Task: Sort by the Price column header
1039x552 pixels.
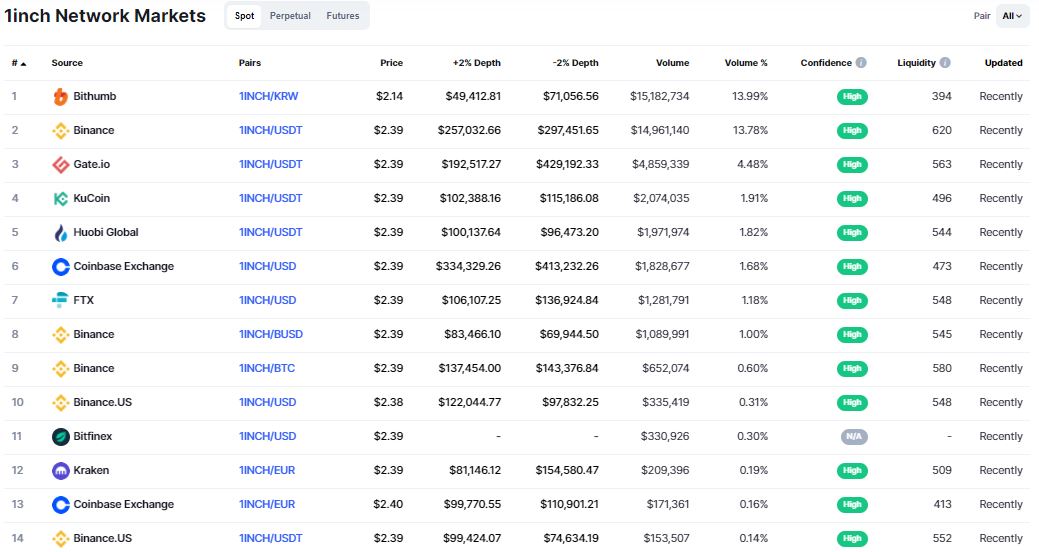Action: pyautogui.click(x=392, y=63)
